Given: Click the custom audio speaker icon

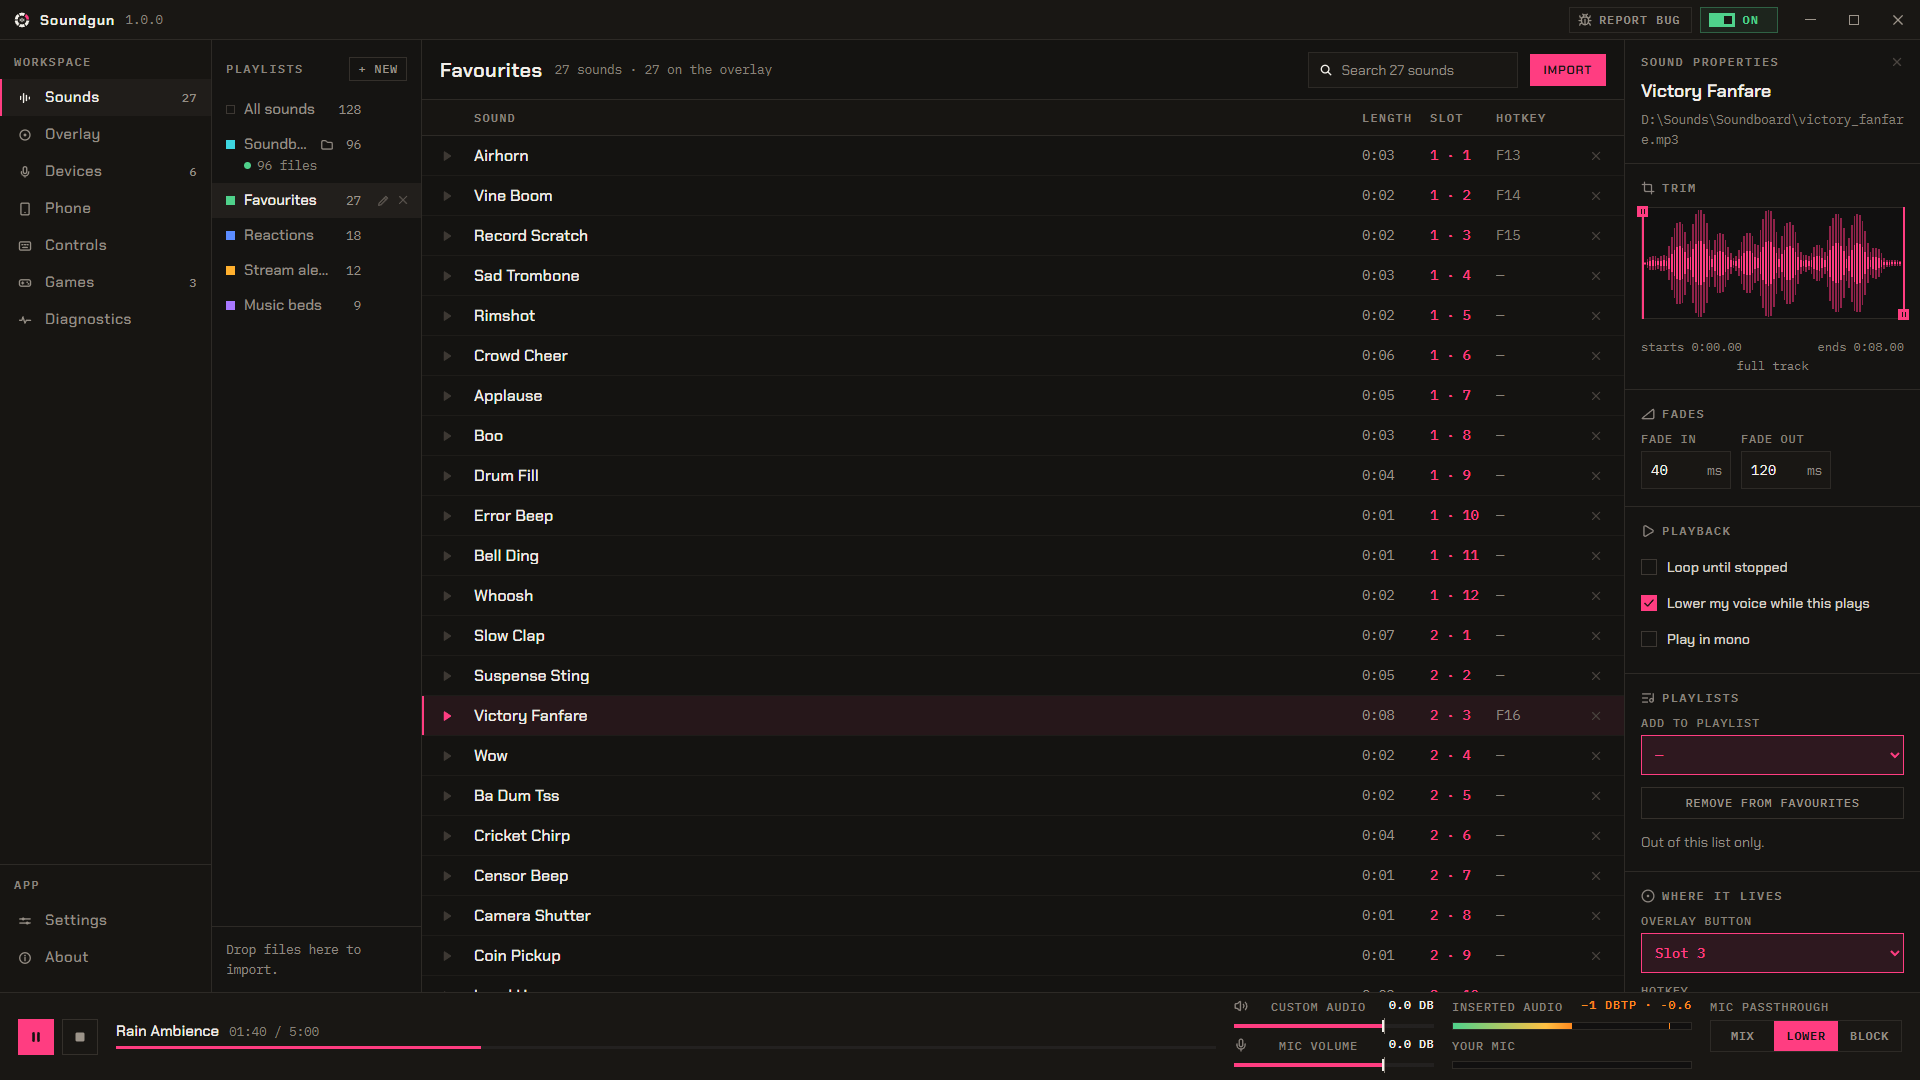Looking at the screenshot, I should pyautogui.click(x=1241, y=1007).
